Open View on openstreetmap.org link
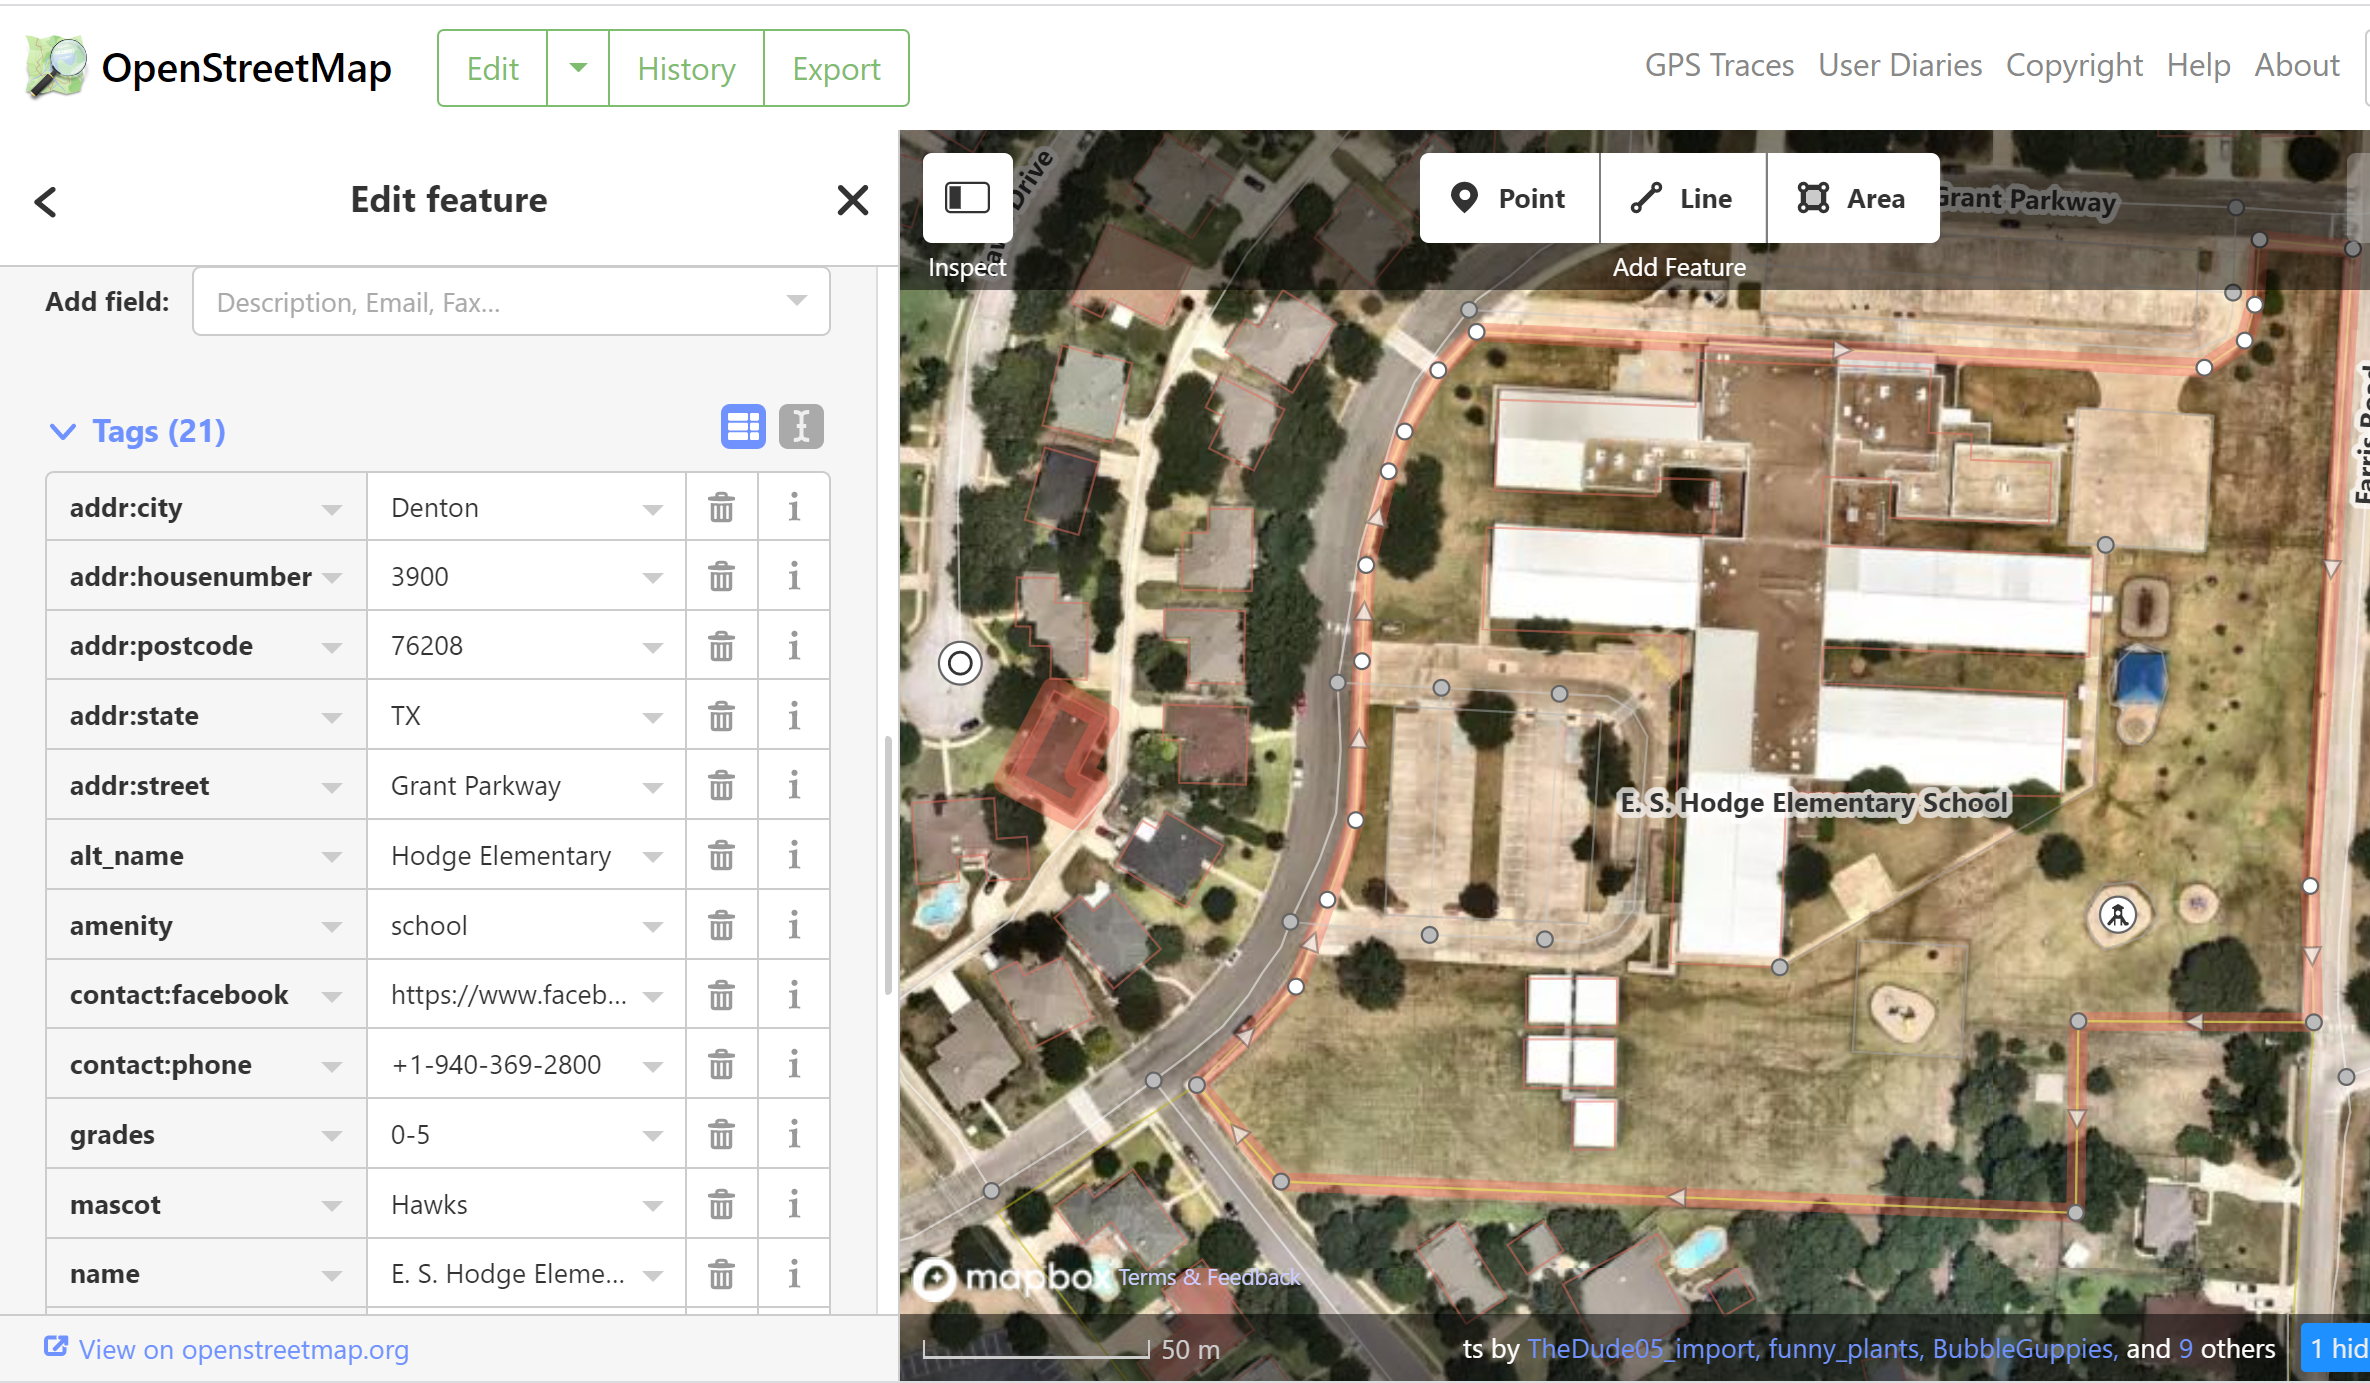 227,1349
